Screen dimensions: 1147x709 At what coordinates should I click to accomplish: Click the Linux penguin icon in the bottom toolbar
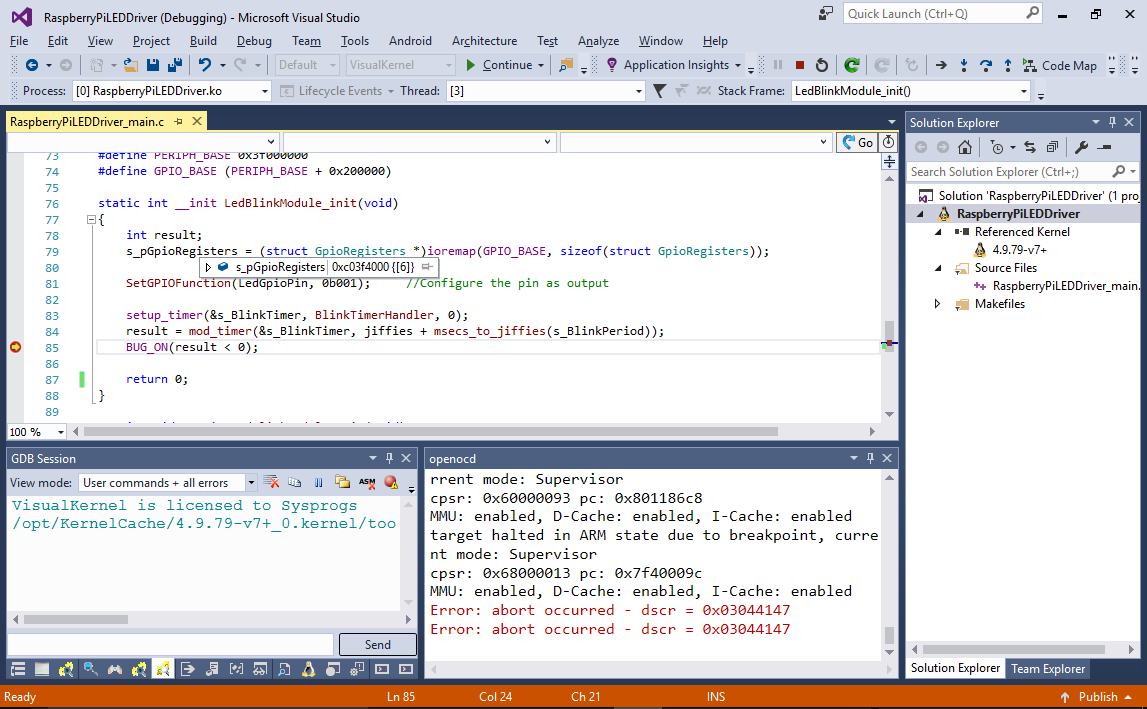309,669
